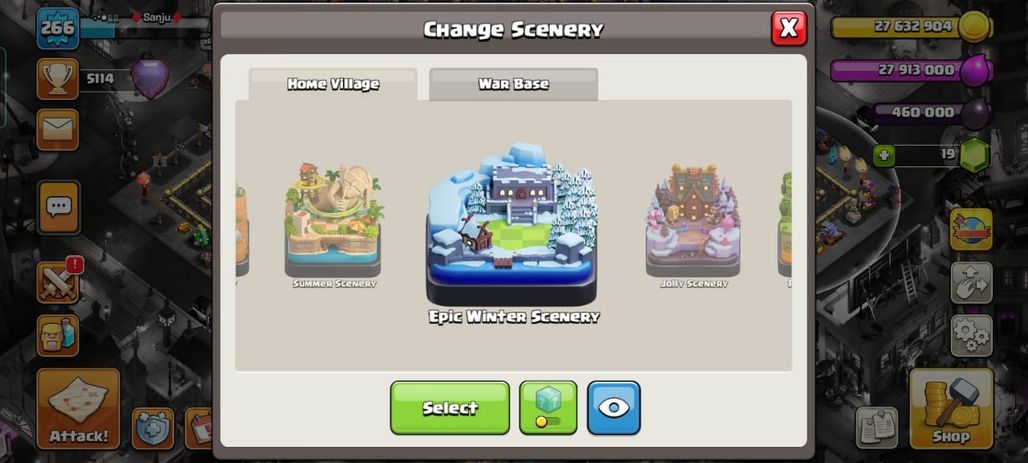Choose the Summer Scenery thumbnail

click(334, 225)
